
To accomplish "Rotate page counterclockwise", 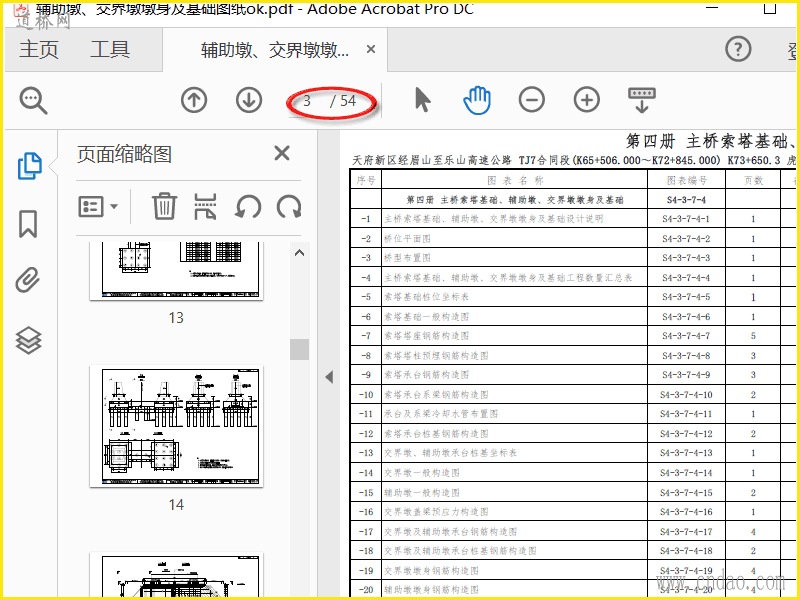I will pyautogui.click(x=248, y=207).
